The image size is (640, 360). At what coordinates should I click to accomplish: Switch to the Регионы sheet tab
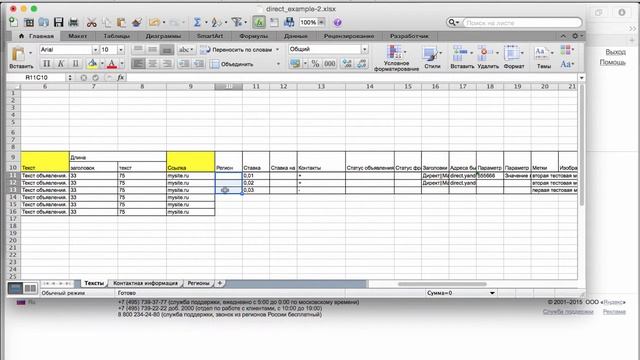point(198,283)
